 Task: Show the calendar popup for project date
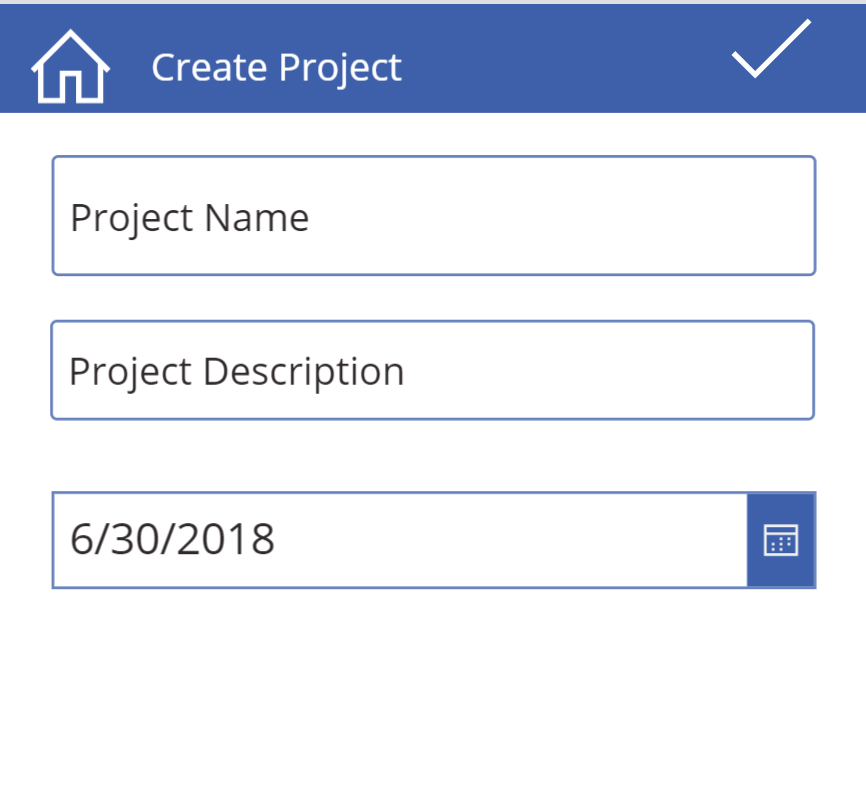coord(781,540)
